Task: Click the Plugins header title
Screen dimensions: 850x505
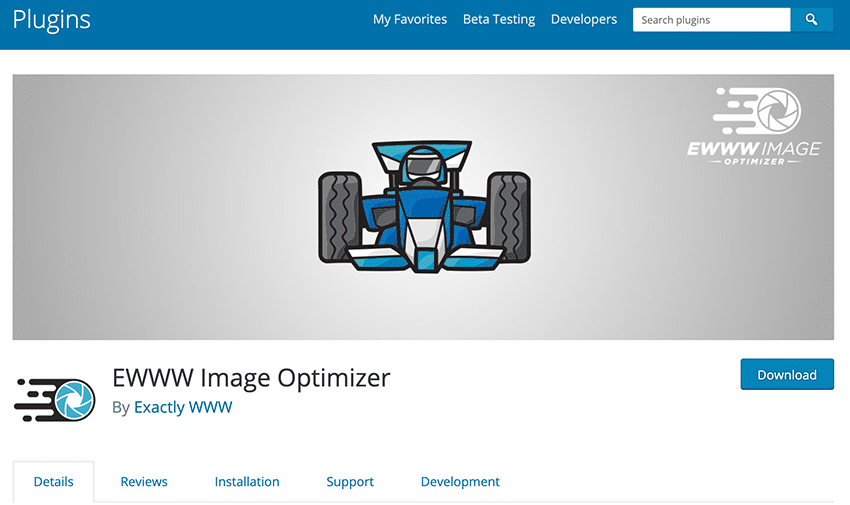Action: click(51, 20)
